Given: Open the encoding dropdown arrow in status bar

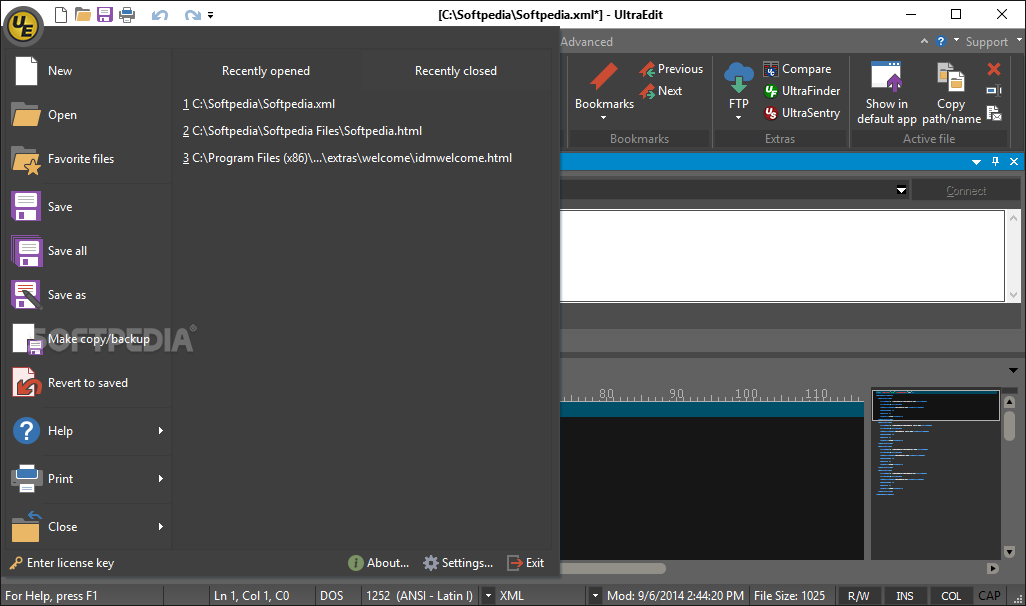Looking at the screenshot, I should [x=488, y=596].
